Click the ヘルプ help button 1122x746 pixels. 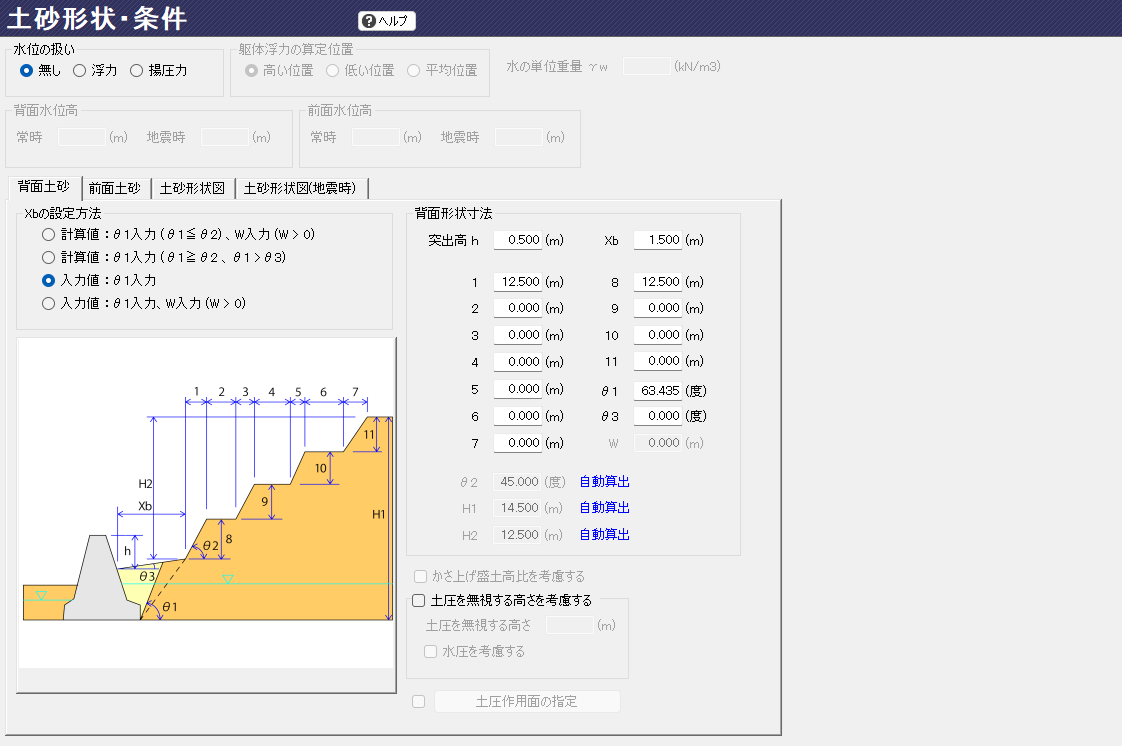[x=386, y=21]
